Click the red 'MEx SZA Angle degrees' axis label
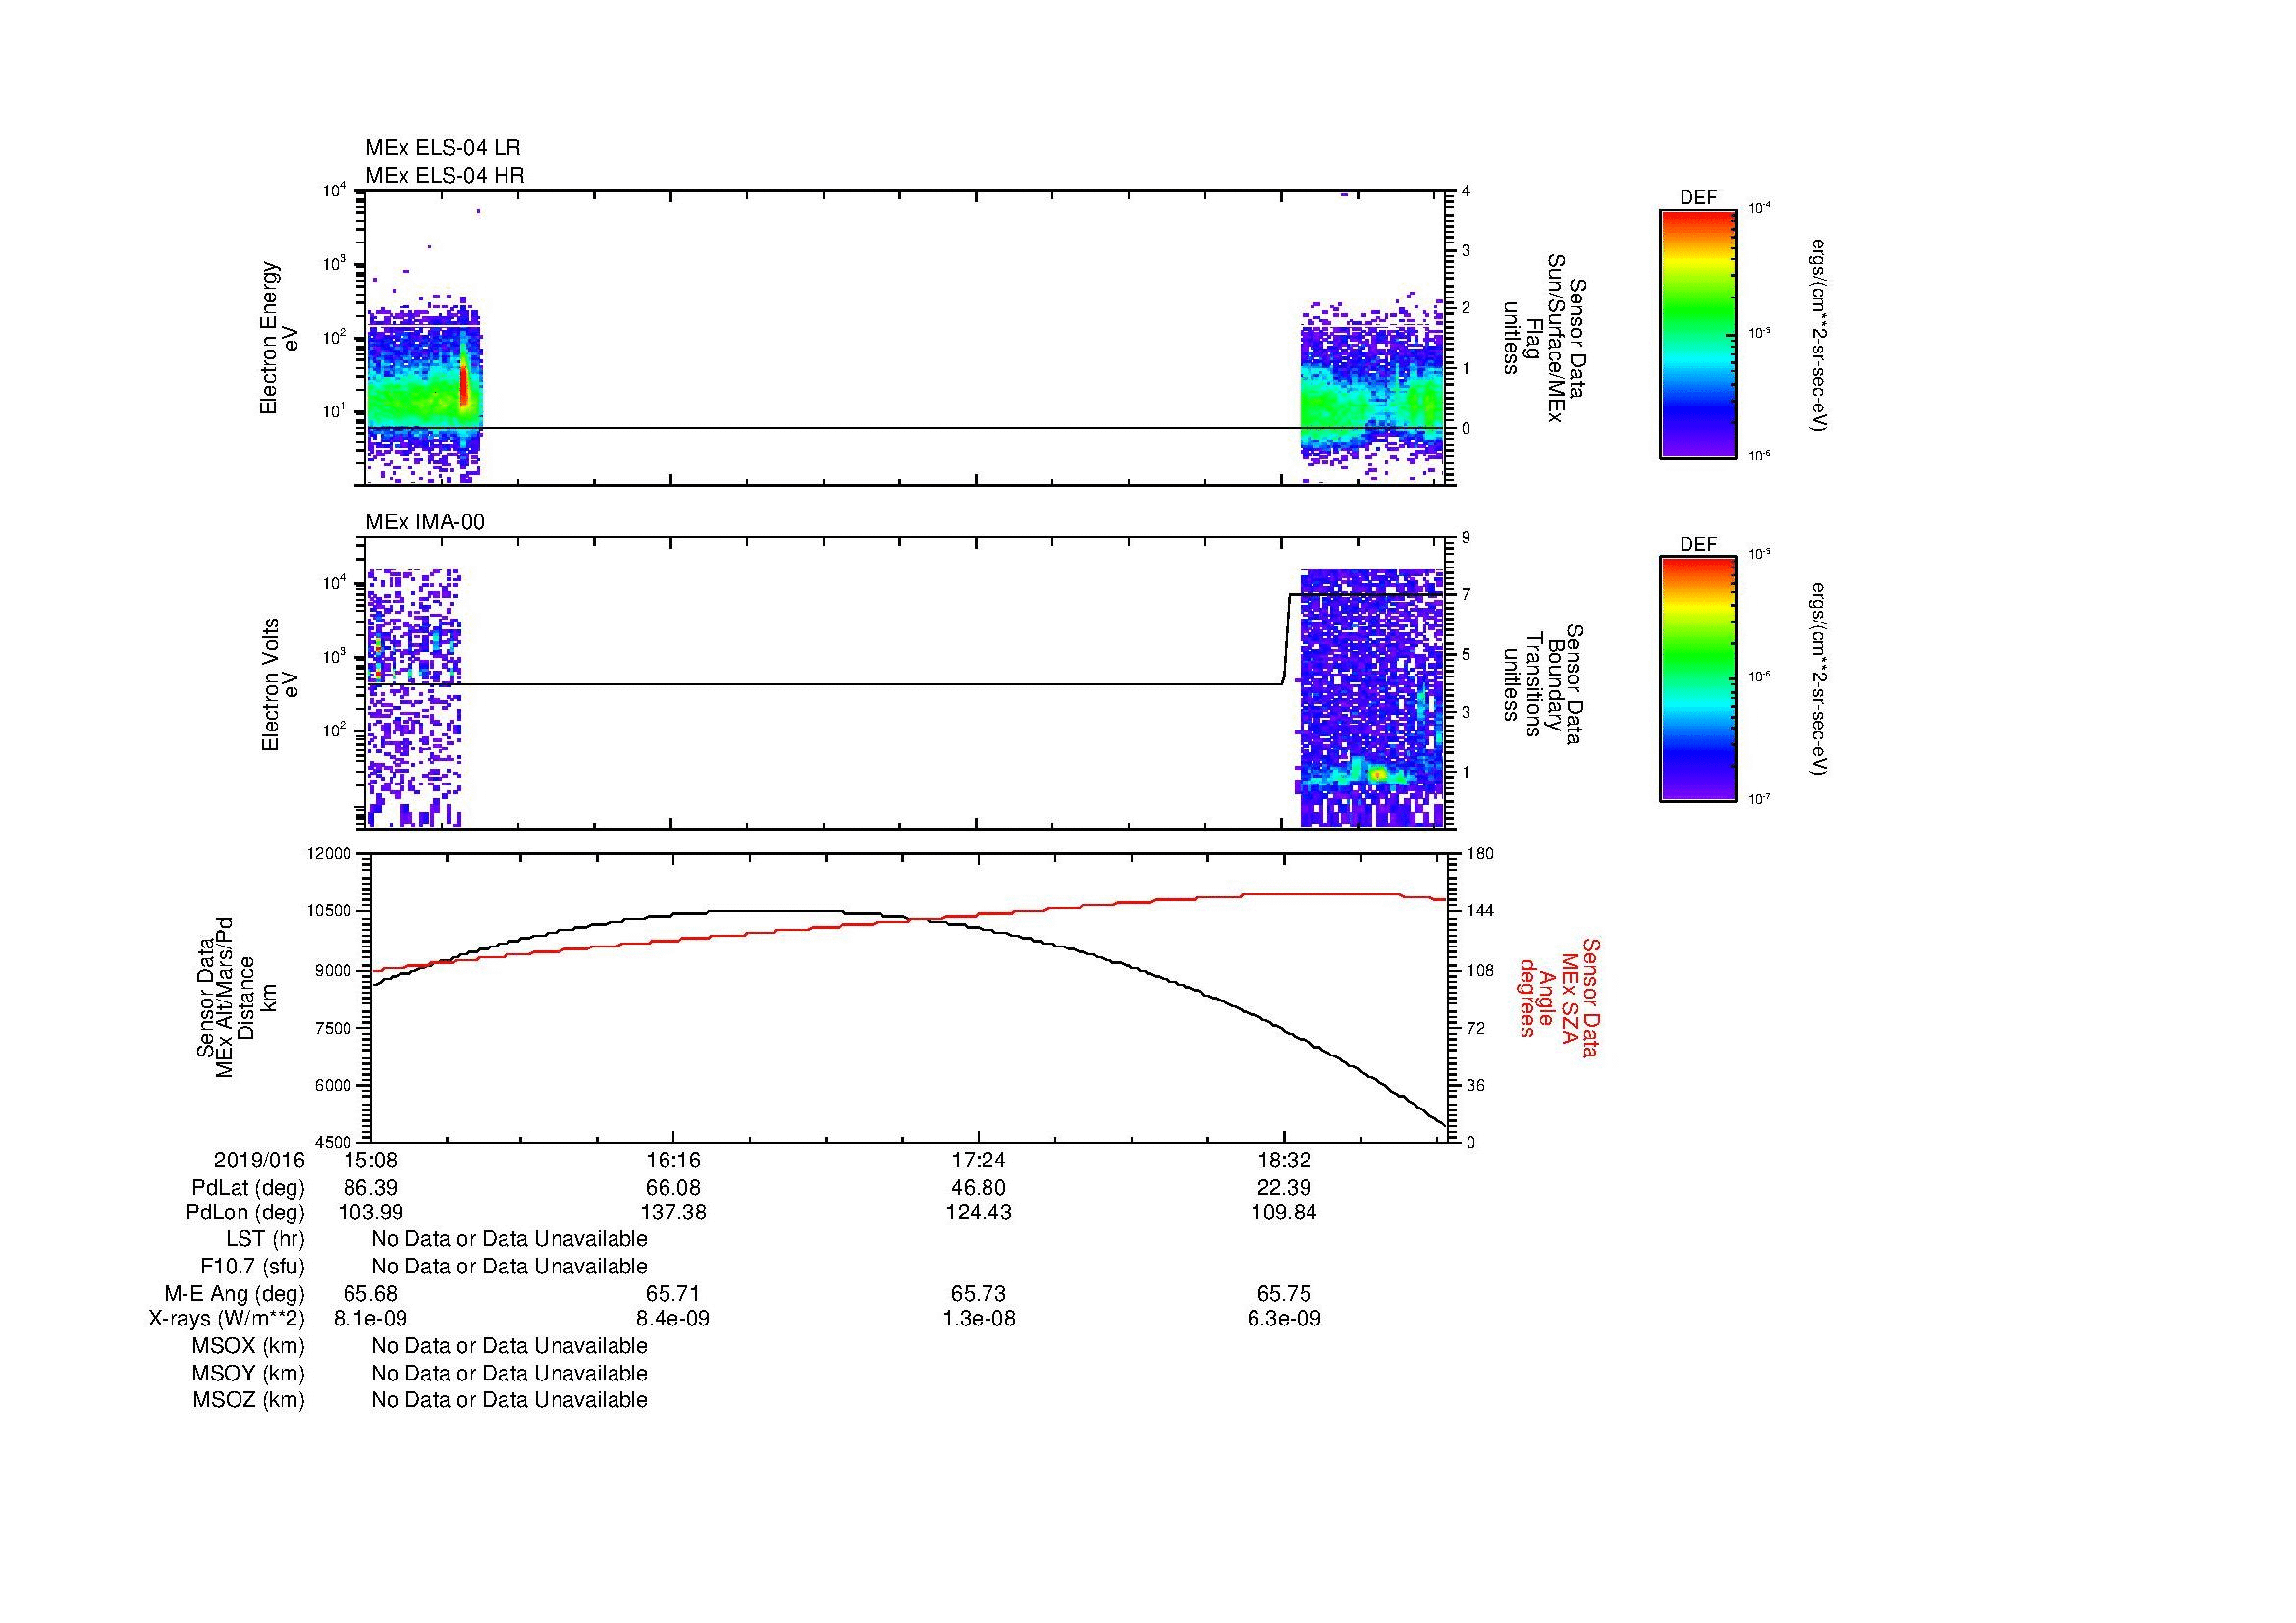The image size is (2296, 1623). pyautogui.click(x=1558, y=998)
